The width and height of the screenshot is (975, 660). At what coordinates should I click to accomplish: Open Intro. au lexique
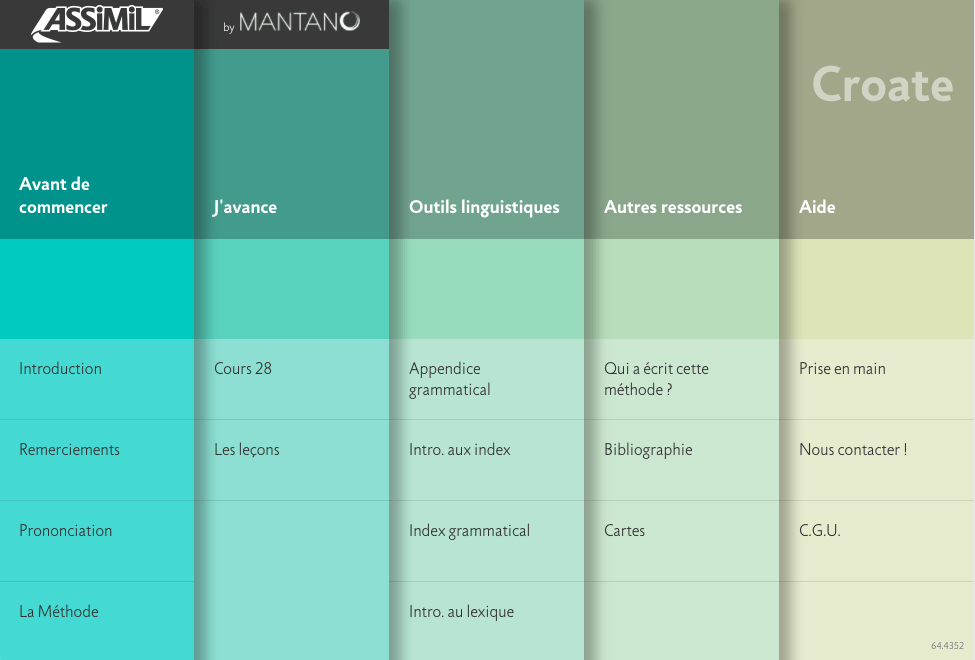click(461, 612)
